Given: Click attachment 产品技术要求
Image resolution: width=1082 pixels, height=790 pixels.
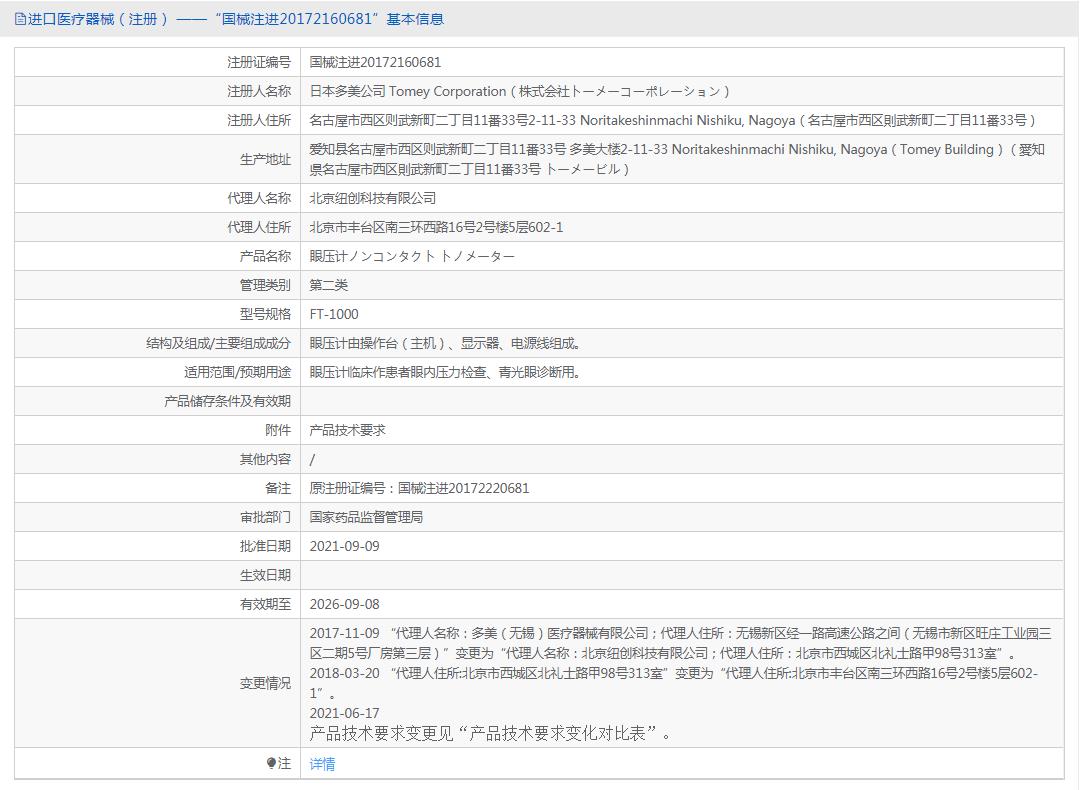Looking at the screenshot, I should 347,430.
